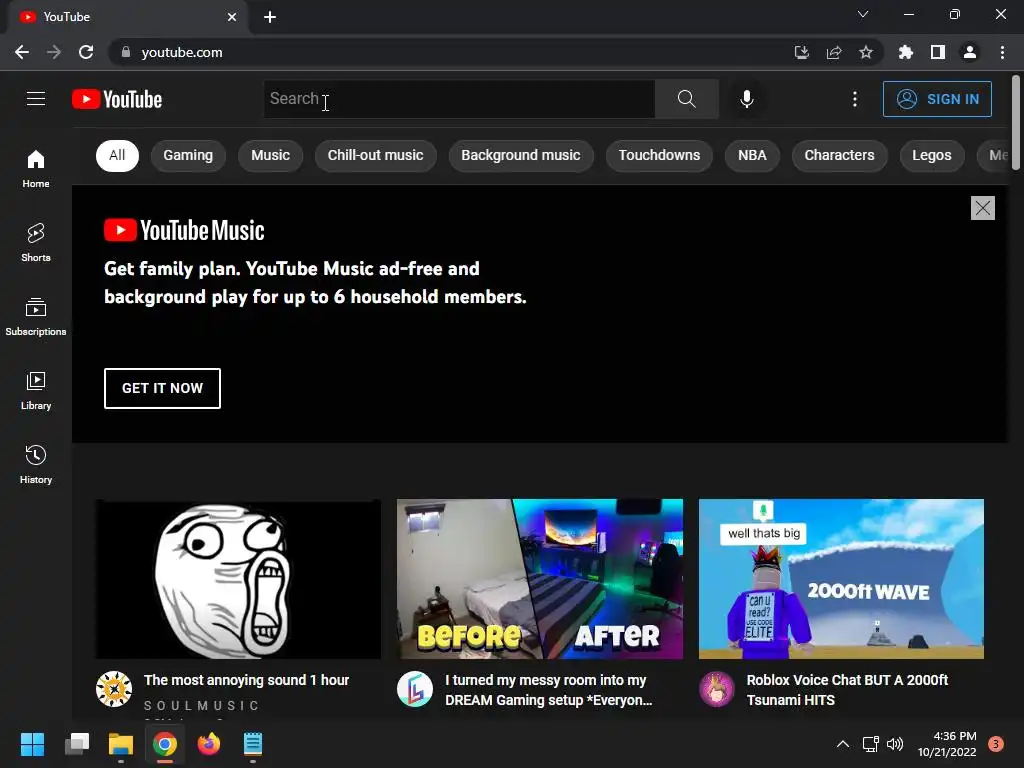The width and height of the screenshot is (1024, 768).
Task: Click channel avatar beside Roblox video
Action: tap(717, 689)
